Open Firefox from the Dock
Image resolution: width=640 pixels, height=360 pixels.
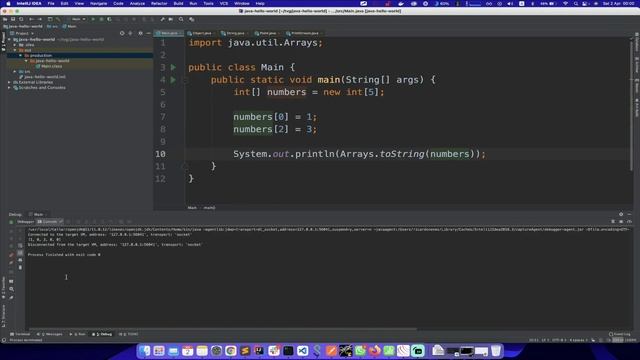coord(375,351)
